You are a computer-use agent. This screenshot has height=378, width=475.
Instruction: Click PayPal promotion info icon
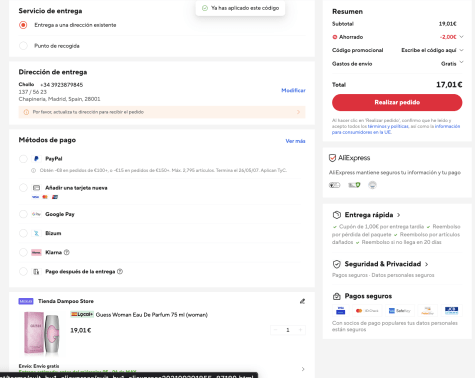pyautogui.click(x=33, y=170)
